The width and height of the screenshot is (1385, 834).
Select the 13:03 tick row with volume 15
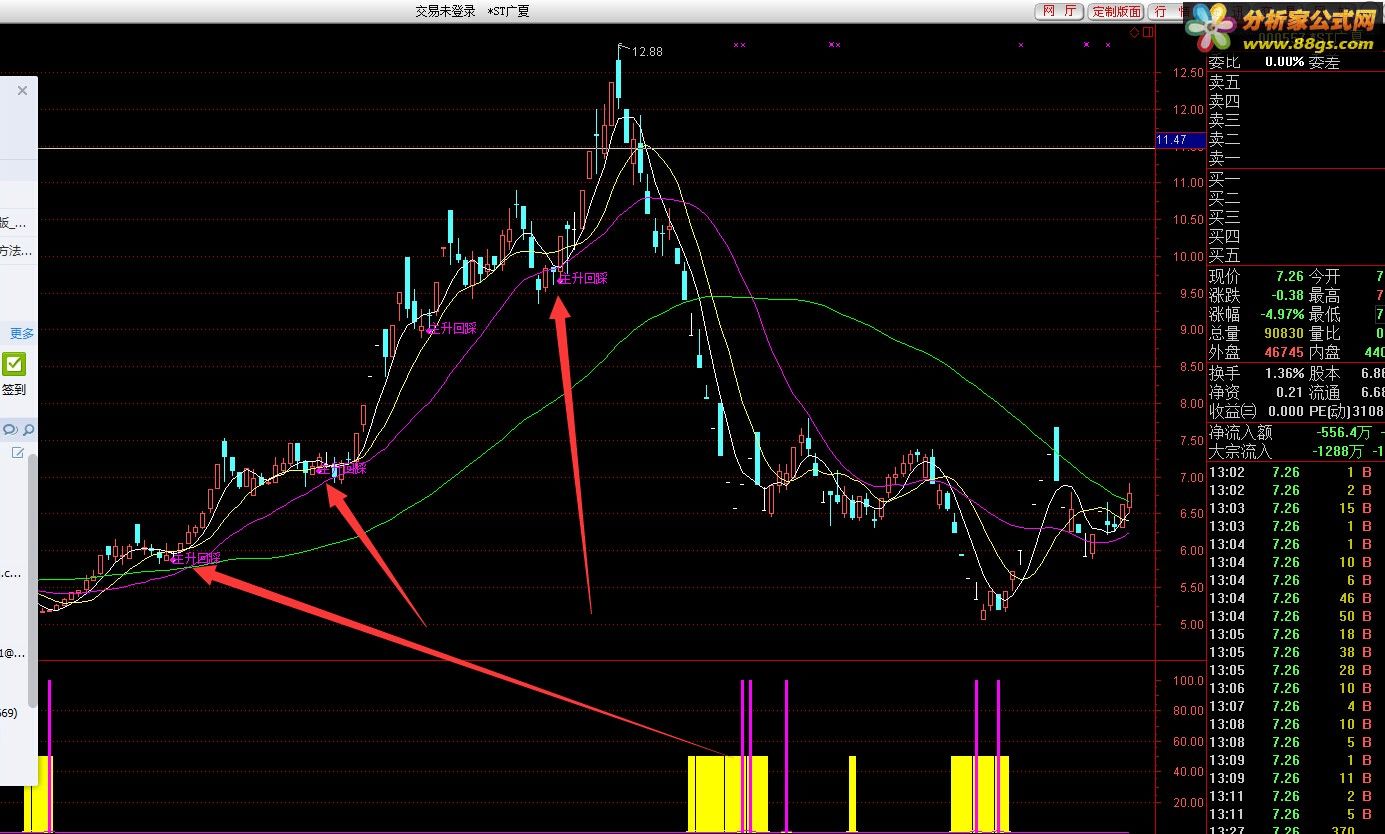click(1296, 508)
